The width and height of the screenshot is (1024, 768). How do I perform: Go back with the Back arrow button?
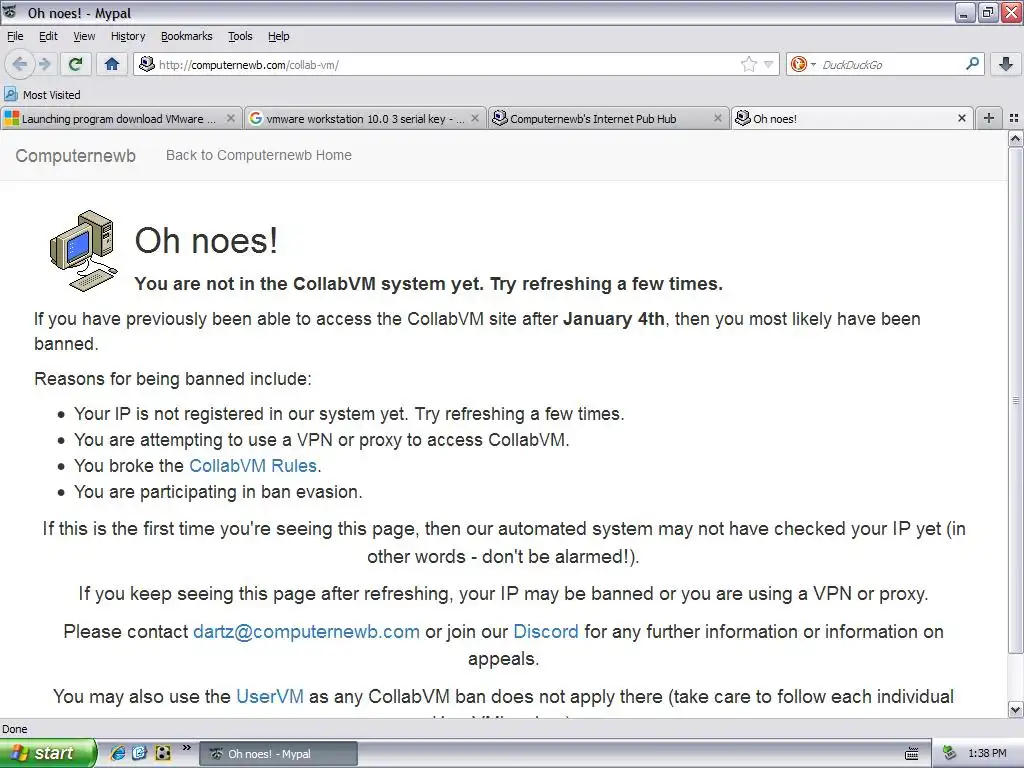20,64
